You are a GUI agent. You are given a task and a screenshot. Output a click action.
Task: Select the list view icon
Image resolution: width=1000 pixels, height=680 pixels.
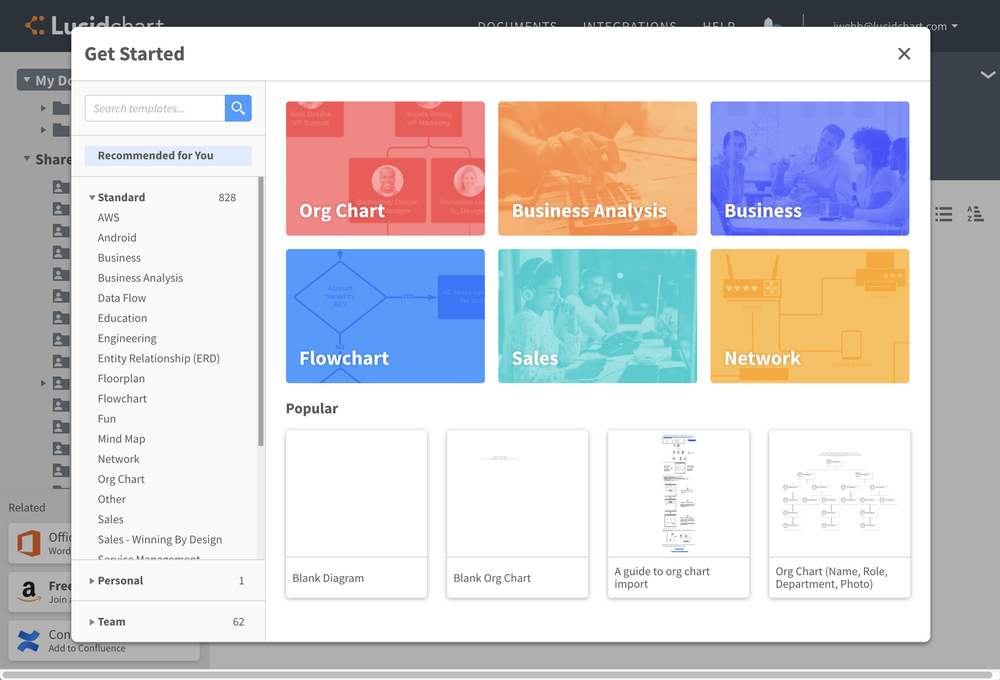(943, 214)
